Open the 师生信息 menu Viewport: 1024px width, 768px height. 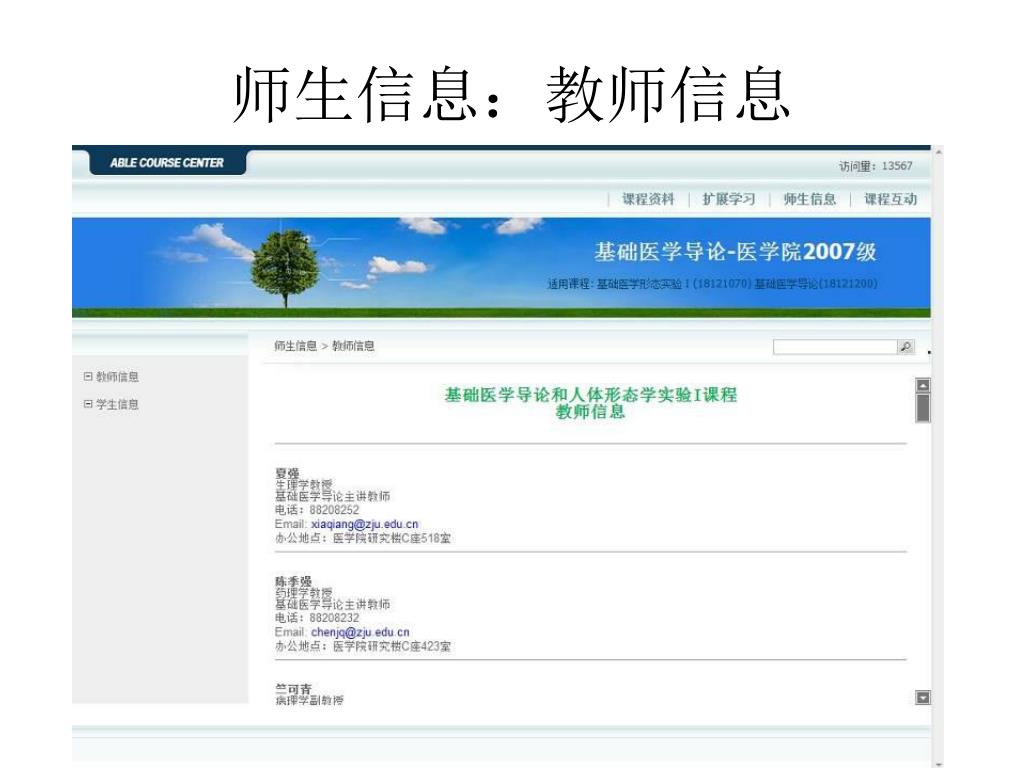(x=810, y=199)
